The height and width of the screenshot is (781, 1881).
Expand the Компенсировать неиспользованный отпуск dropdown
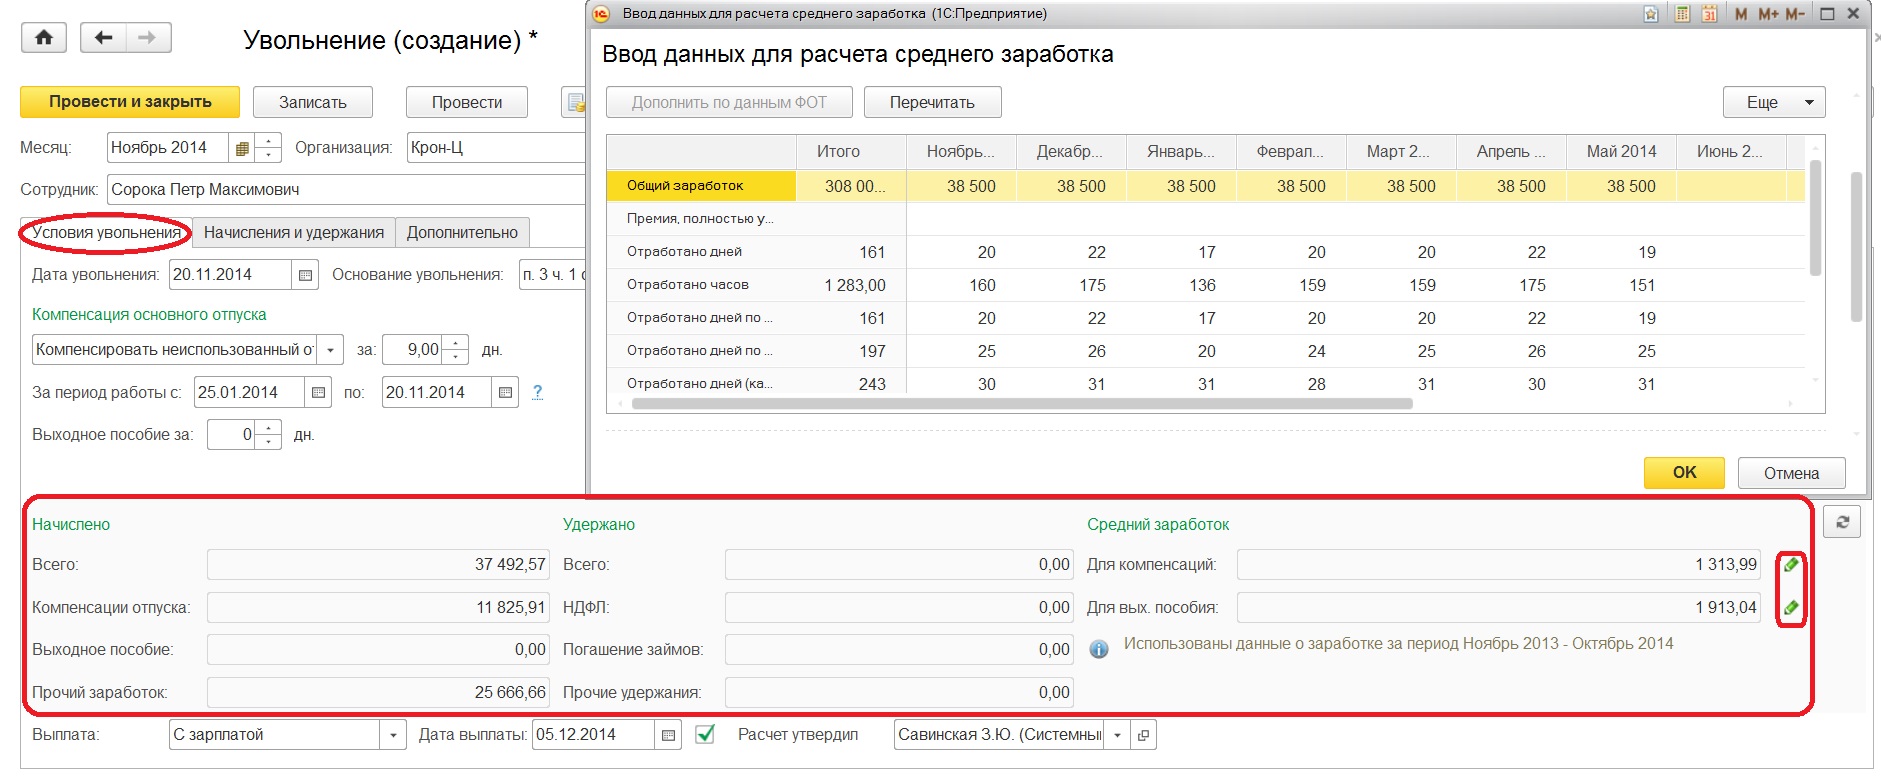331,350
